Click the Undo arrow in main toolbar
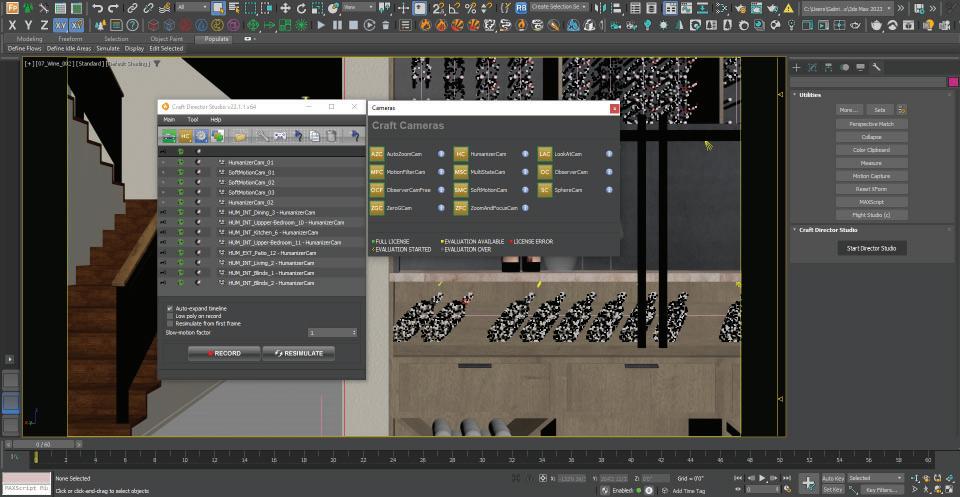The height and width of the screenshot is (497, 960). tap(98, 8)
